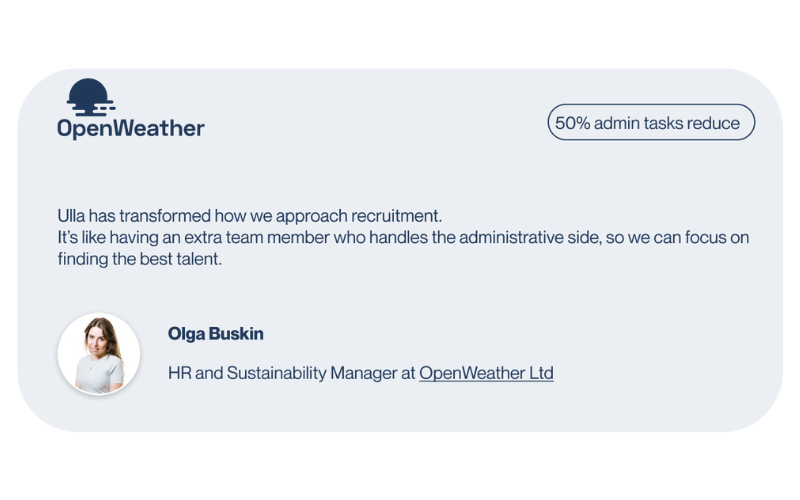
Task: Select the "50% admin tasks reduce" badge
Action: (651, 122)
